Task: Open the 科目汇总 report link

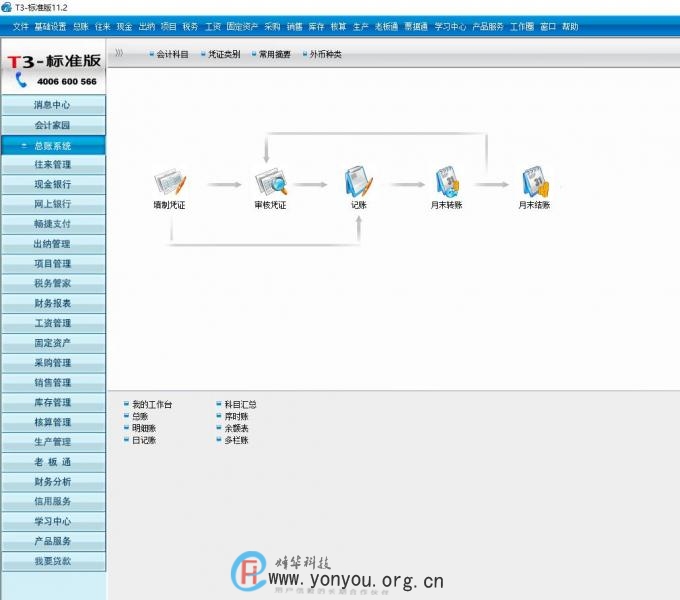Action: point(240,404)
